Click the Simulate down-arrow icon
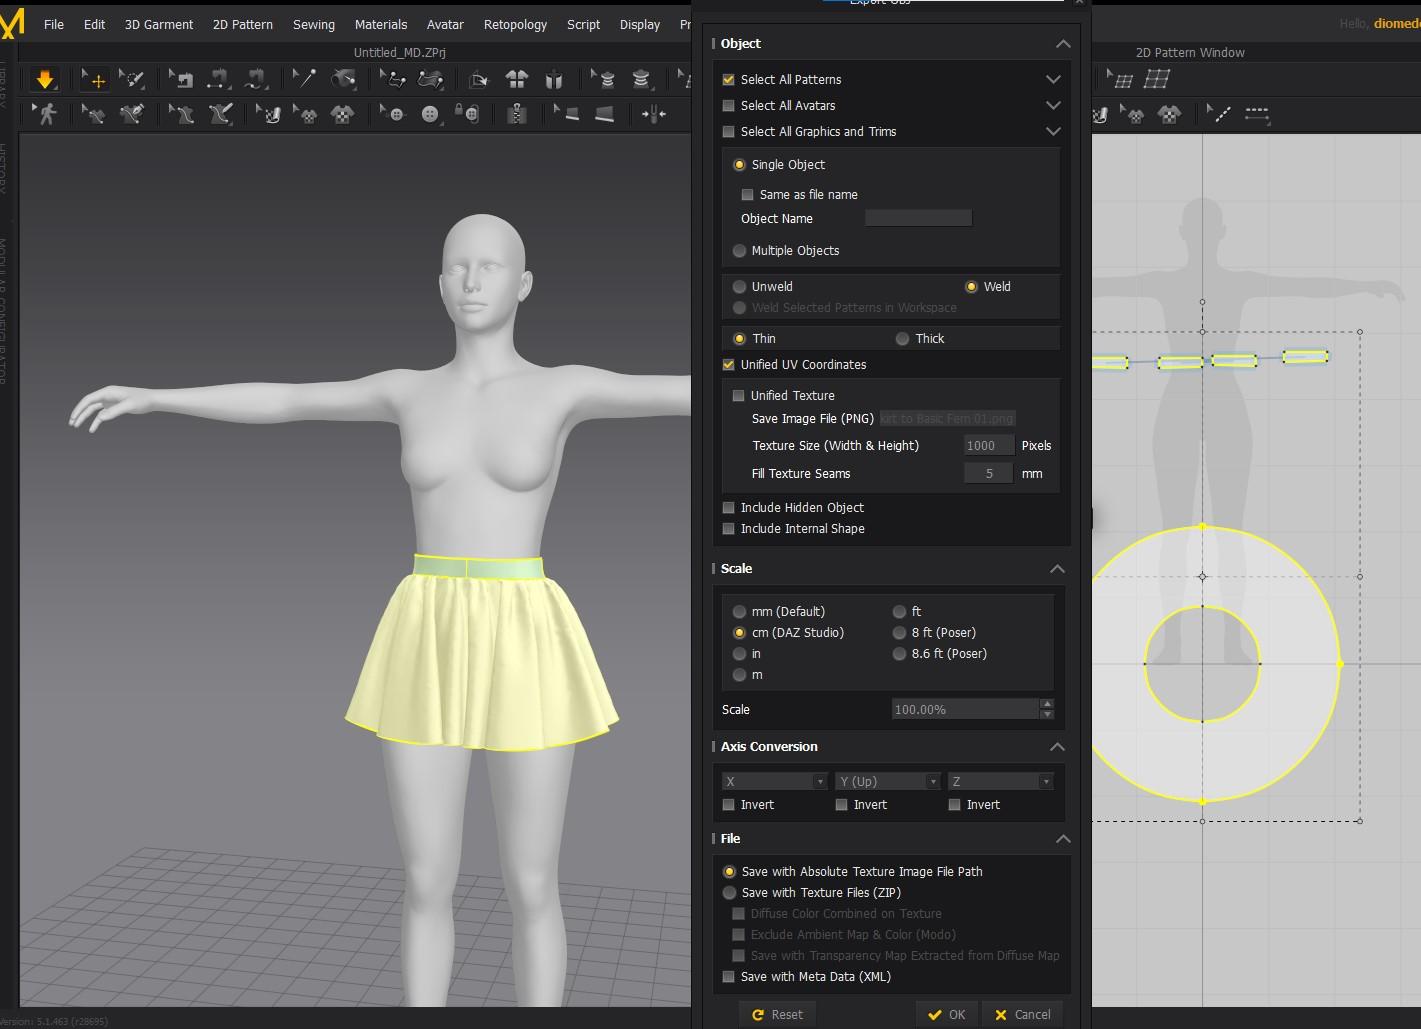Screen dimensions: 1421x1029 pos(44,80)
